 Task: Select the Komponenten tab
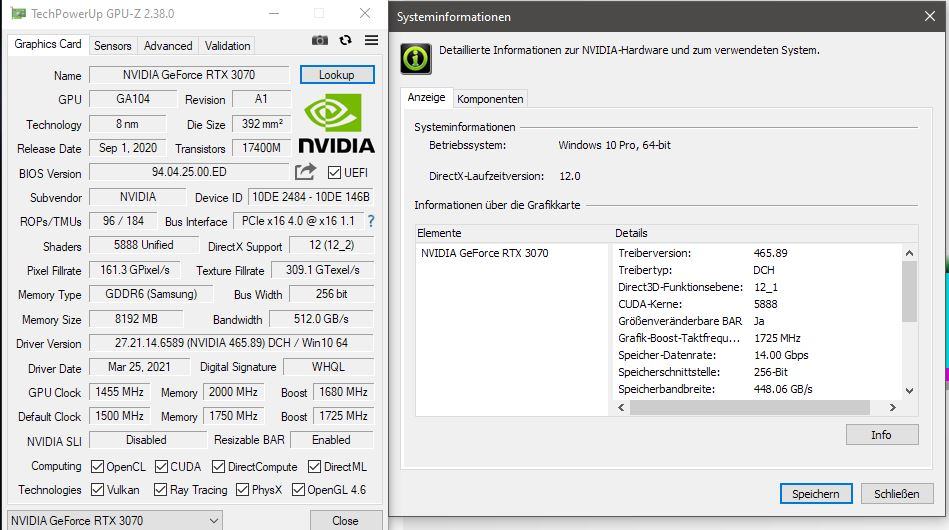[490, 99]
